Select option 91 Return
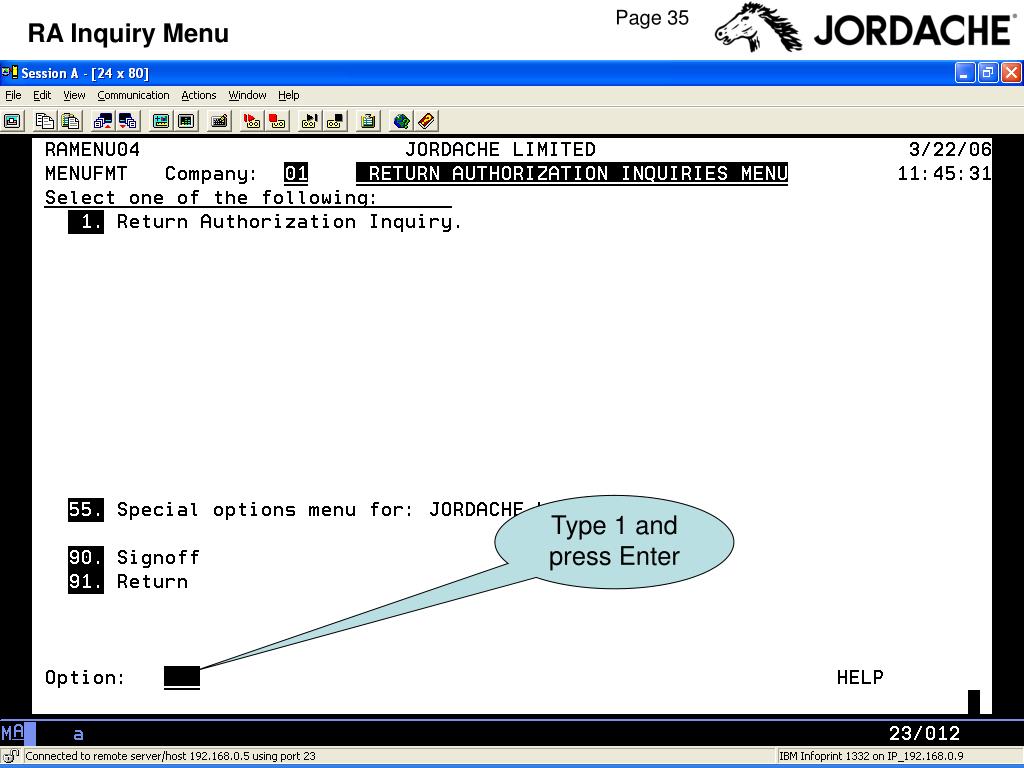1024x768 pixels. pos(128,581)
